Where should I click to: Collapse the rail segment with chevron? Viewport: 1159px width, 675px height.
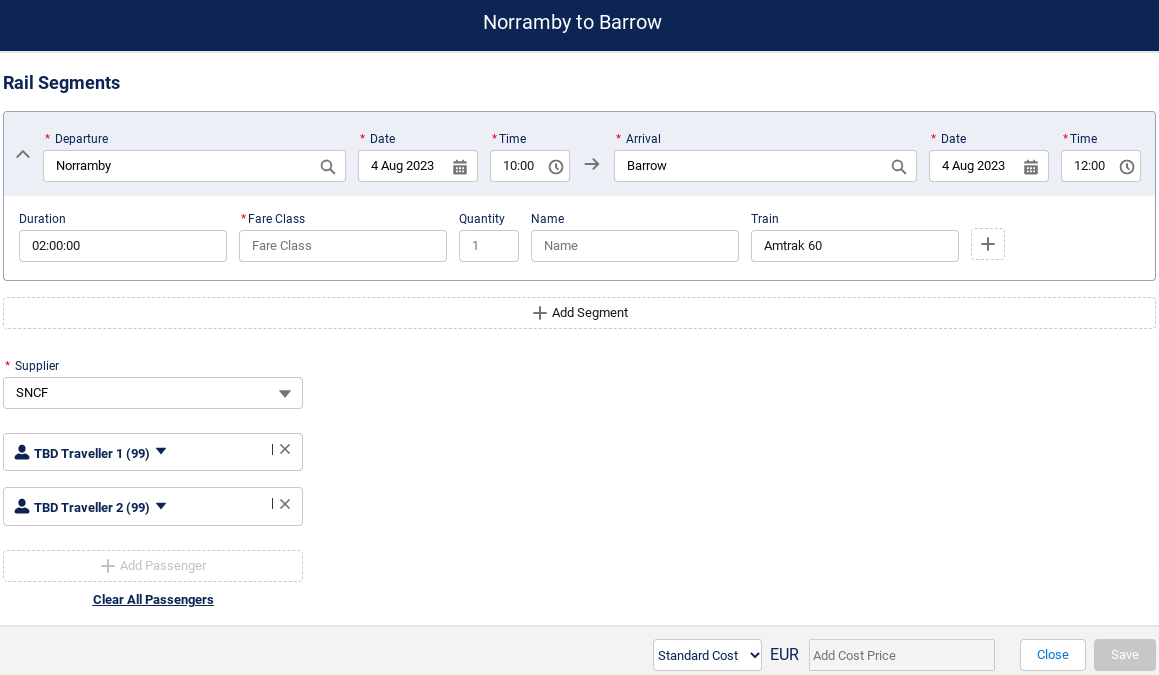[23, 155]
